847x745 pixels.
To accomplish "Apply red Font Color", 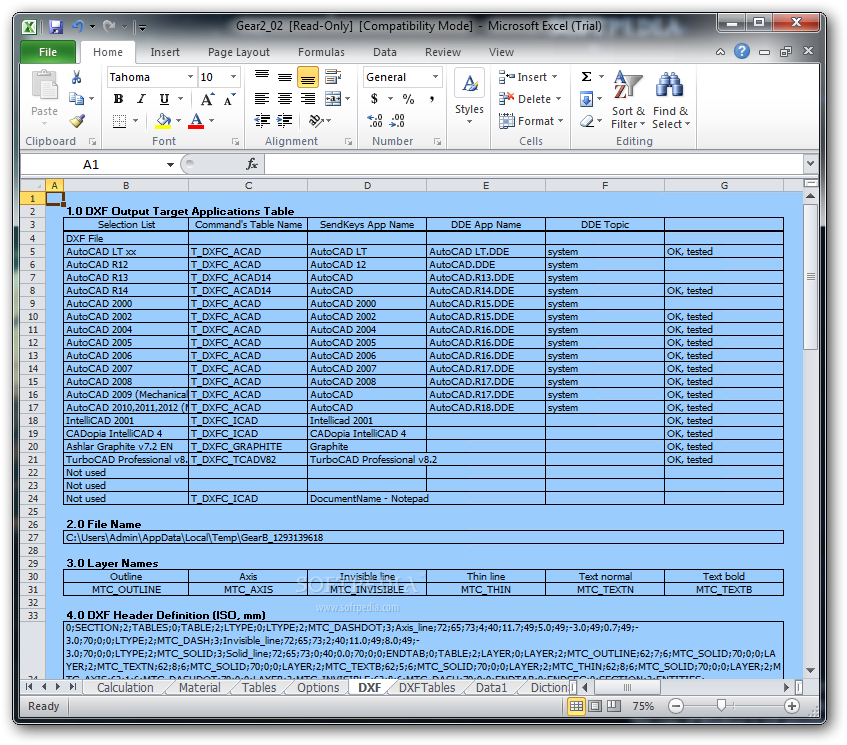I will coord(196,120).
